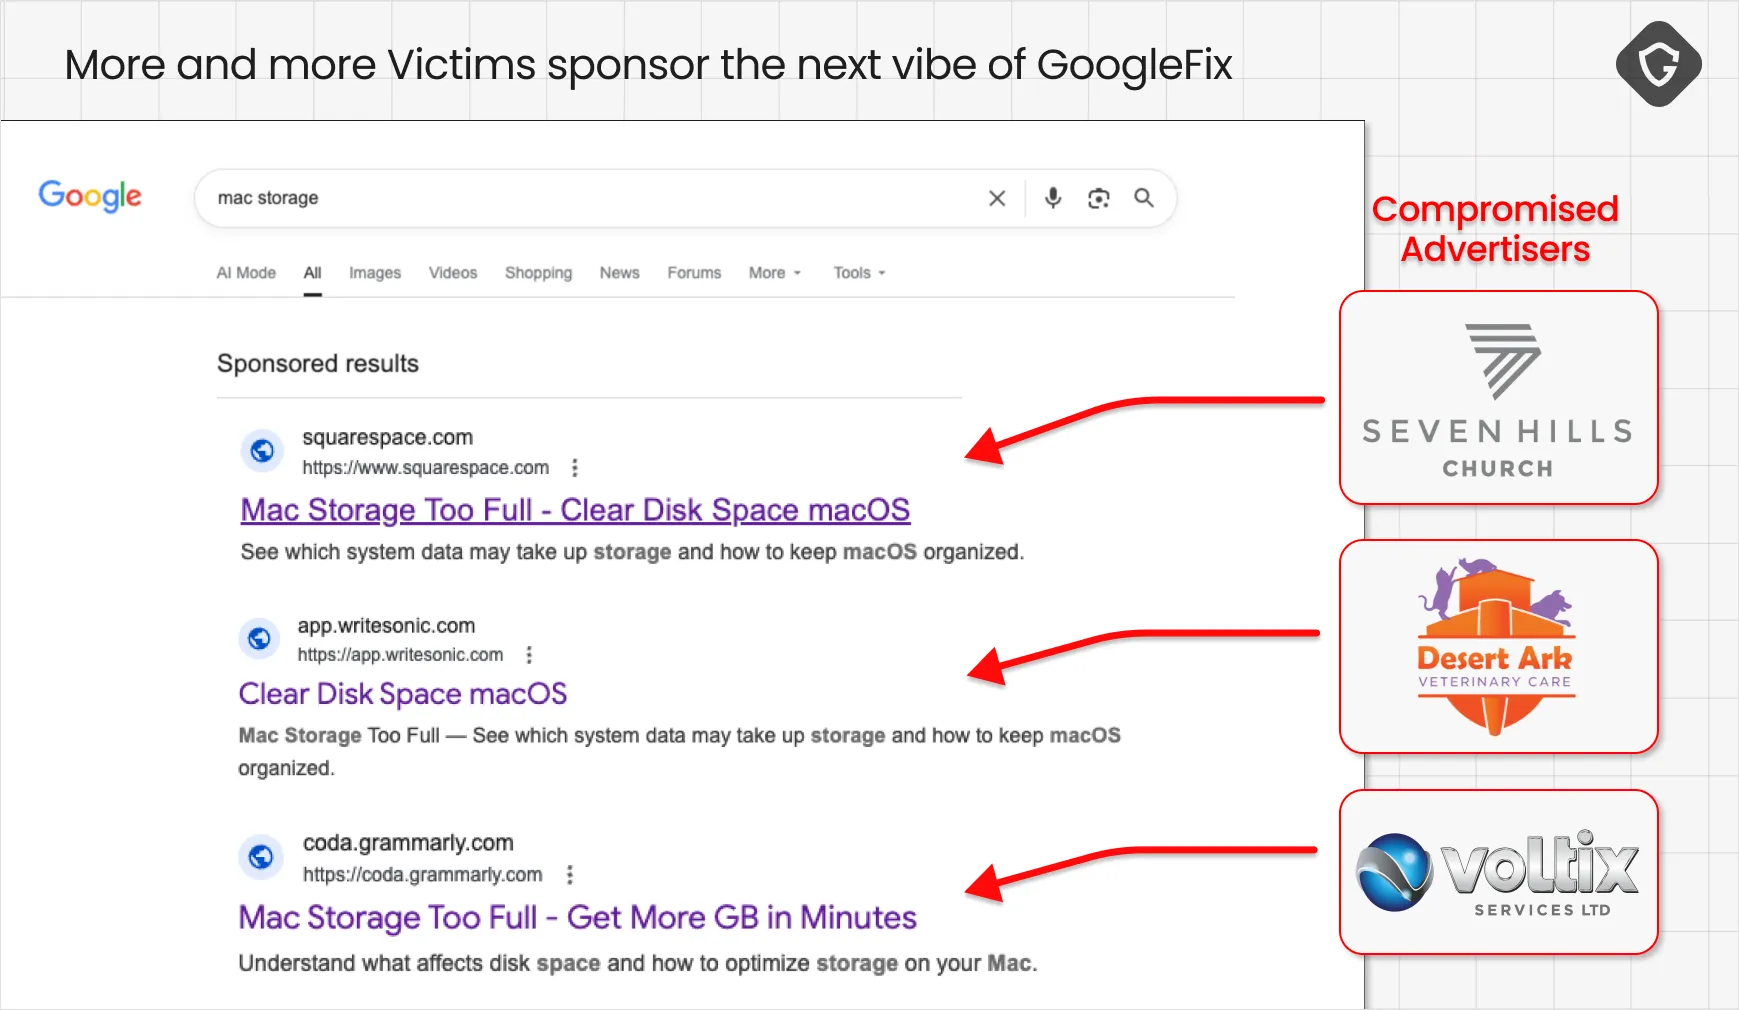Click the description under the app.writesonic.com ad

[679, 752]
